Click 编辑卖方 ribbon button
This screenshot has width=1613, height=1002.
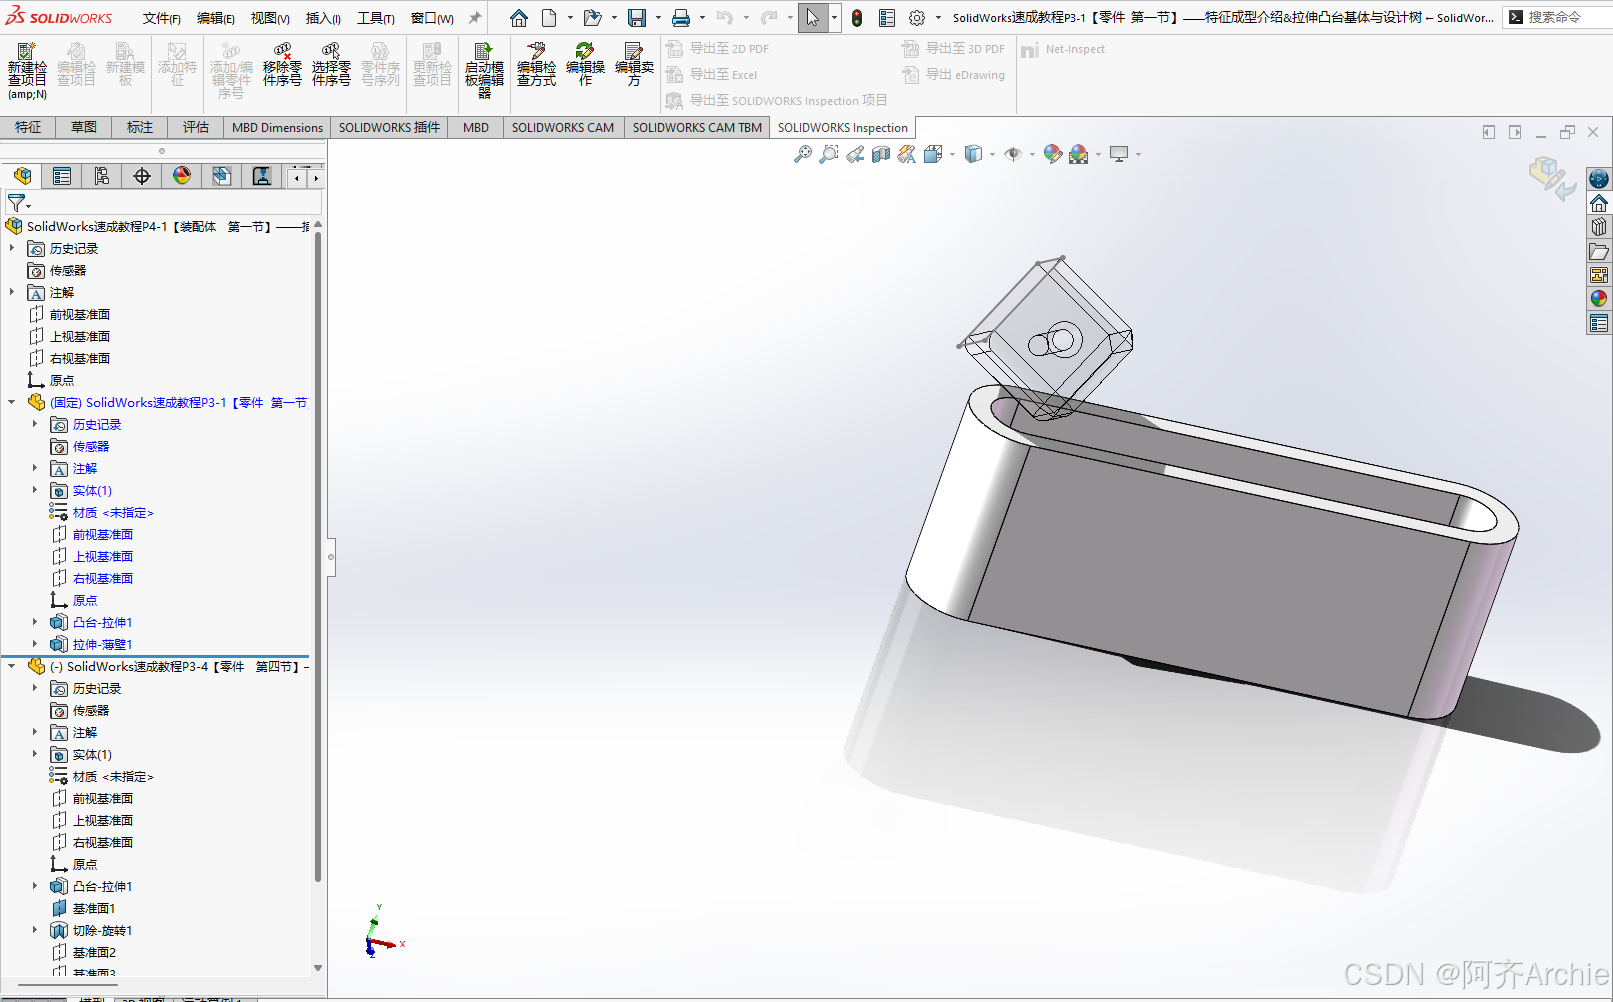pyautogui.click(x=634, y=65)
